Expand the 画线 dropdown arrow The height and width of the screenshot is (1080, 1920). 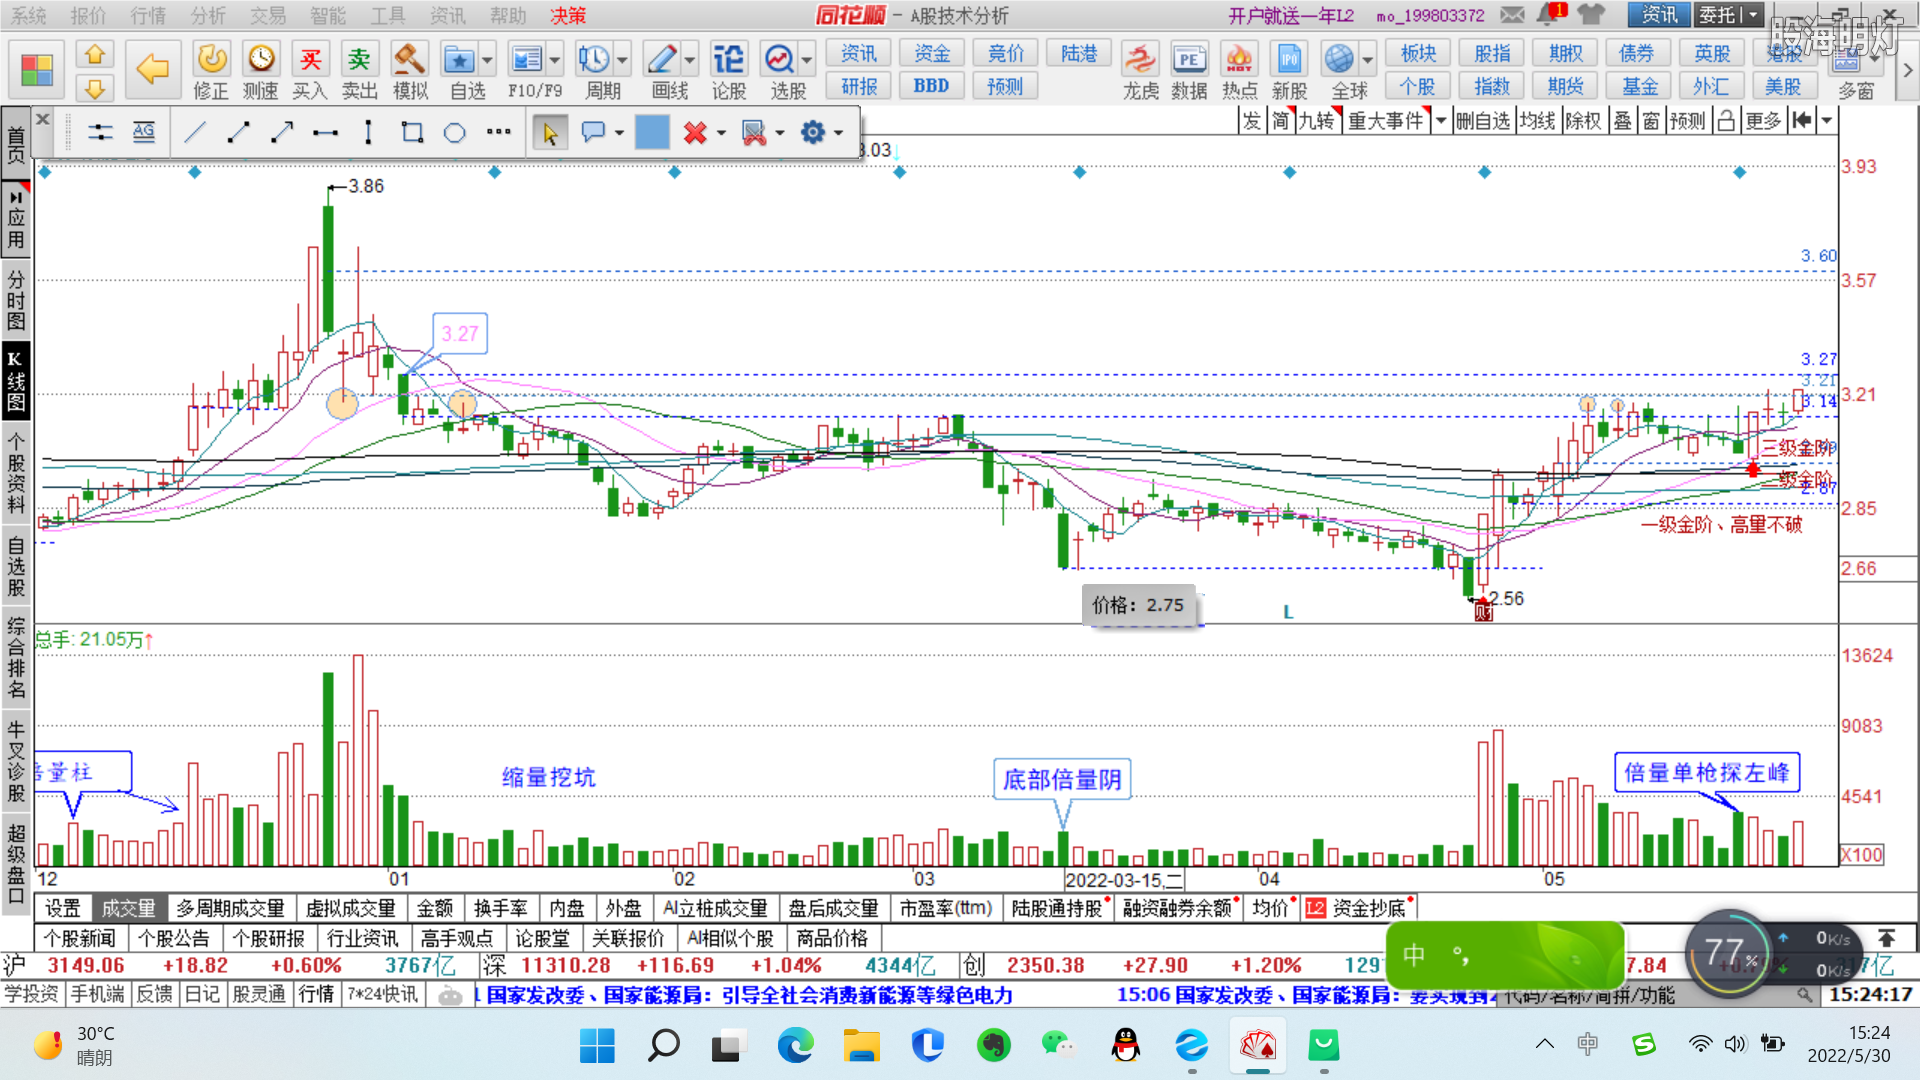689,60
